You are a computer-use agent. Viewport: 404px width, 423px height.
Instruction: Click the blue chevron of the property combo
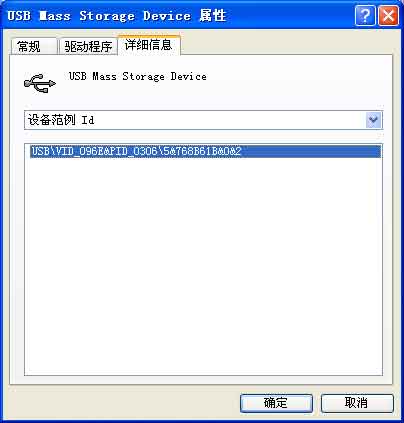point(373,120)
